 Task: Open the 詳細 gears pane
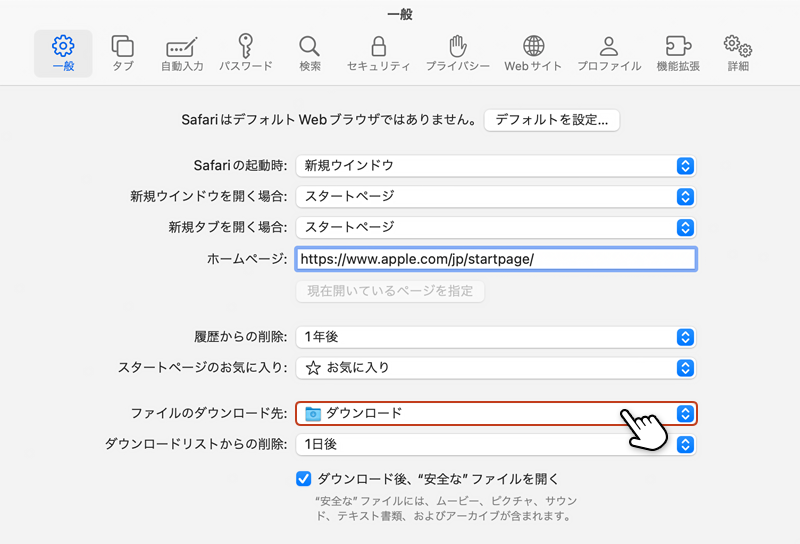pyautogui.click(x=738, y=53)
